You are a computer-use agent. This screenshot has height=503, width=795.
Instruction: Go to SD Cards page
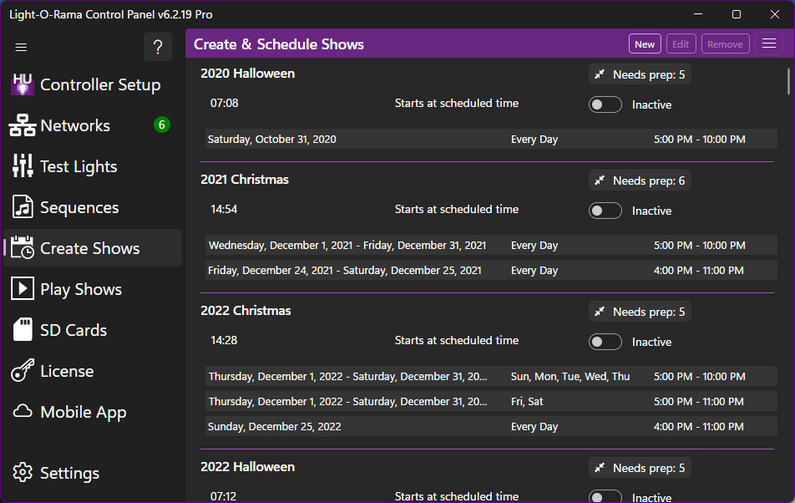coord(74,330)
